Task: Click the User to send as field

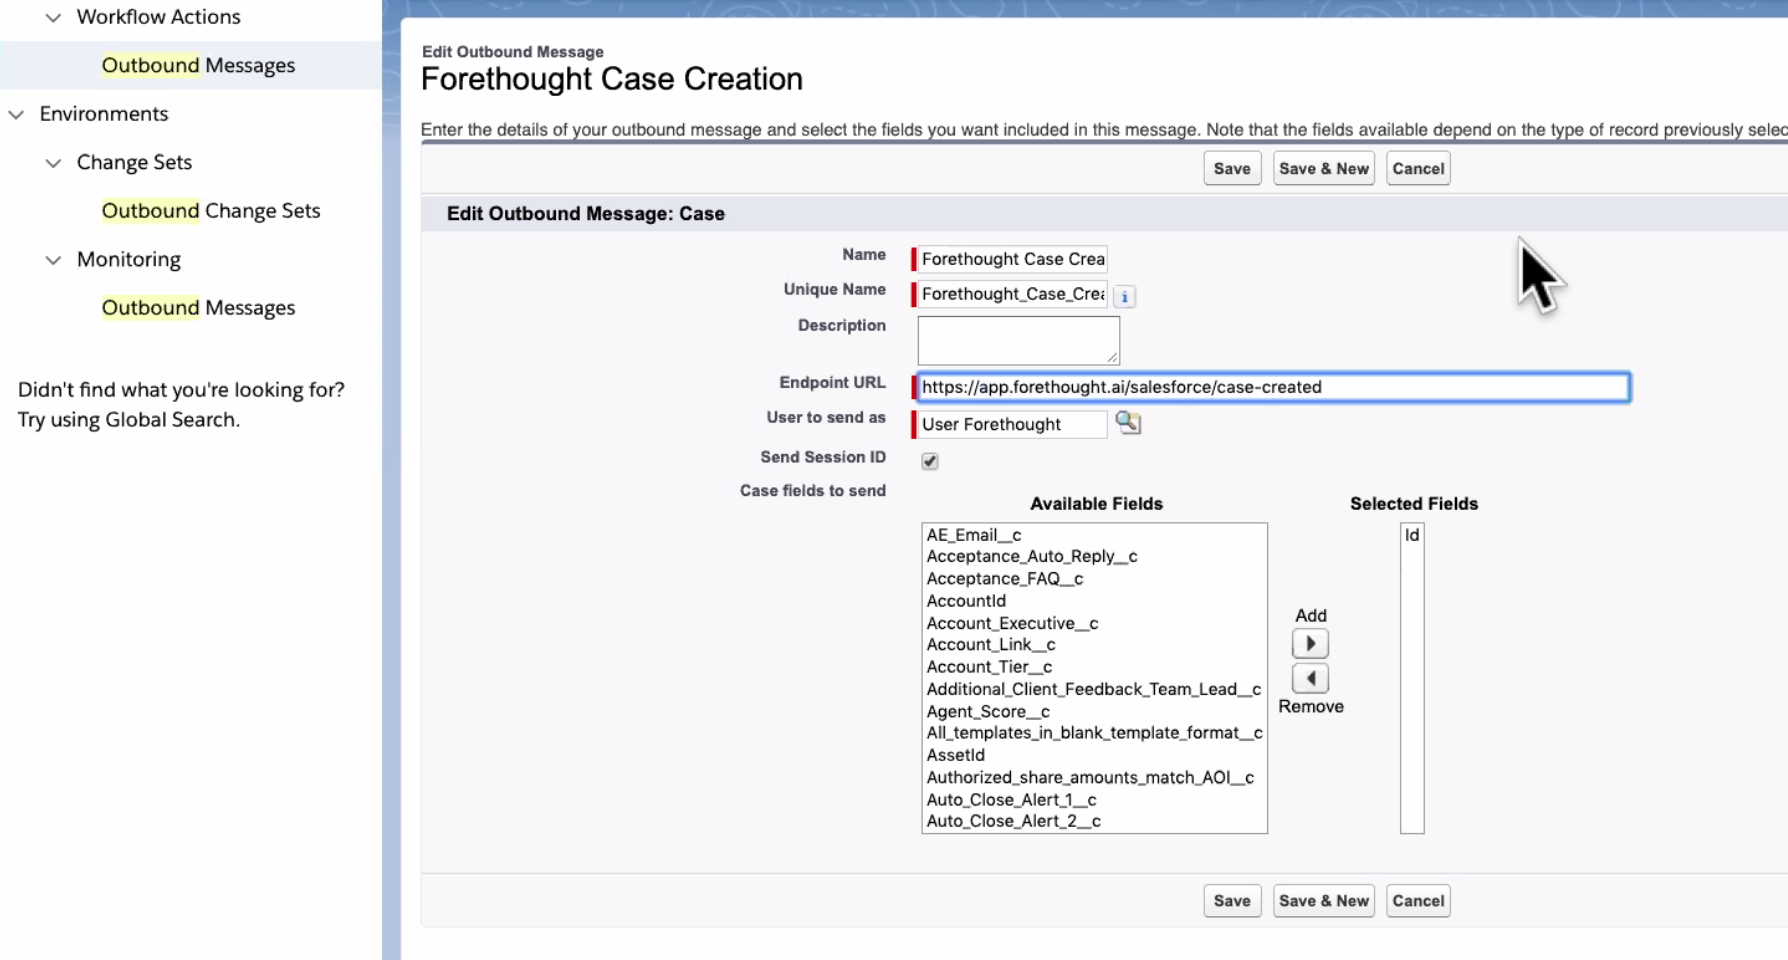Action: tap(1012, 424)
